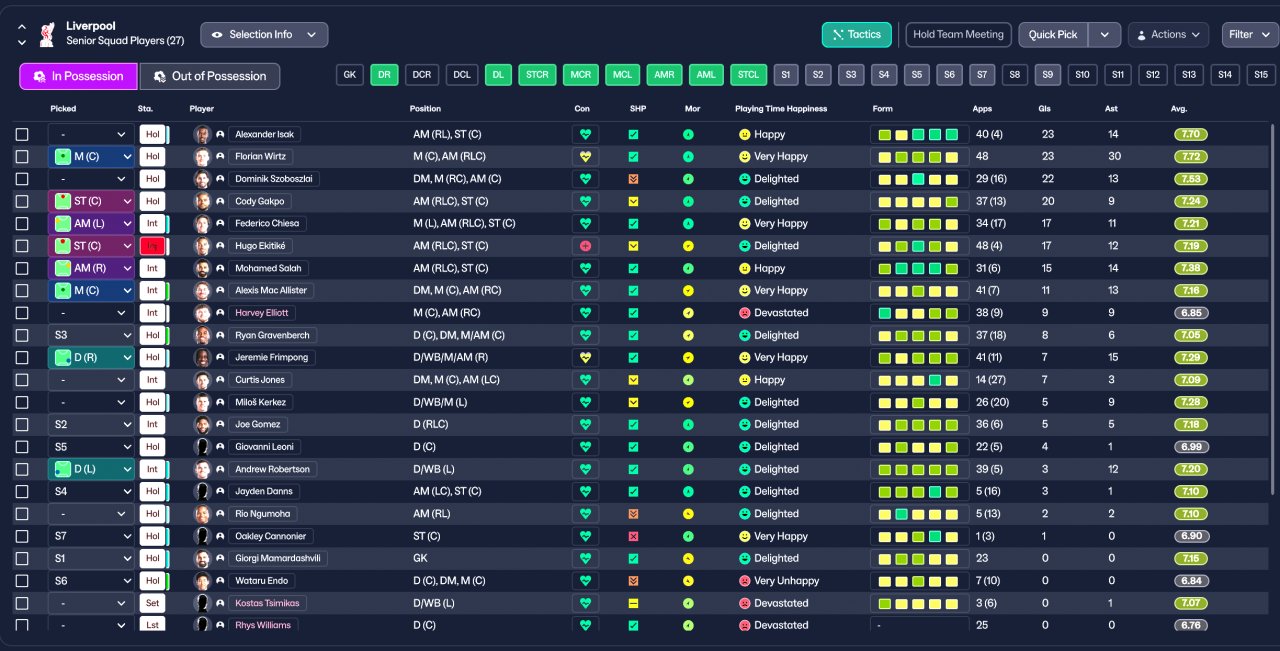The width and height of the screenshot is (1280, 651).
Task: Select the checkbox for Wataru Endo
Action: [22, 581]
